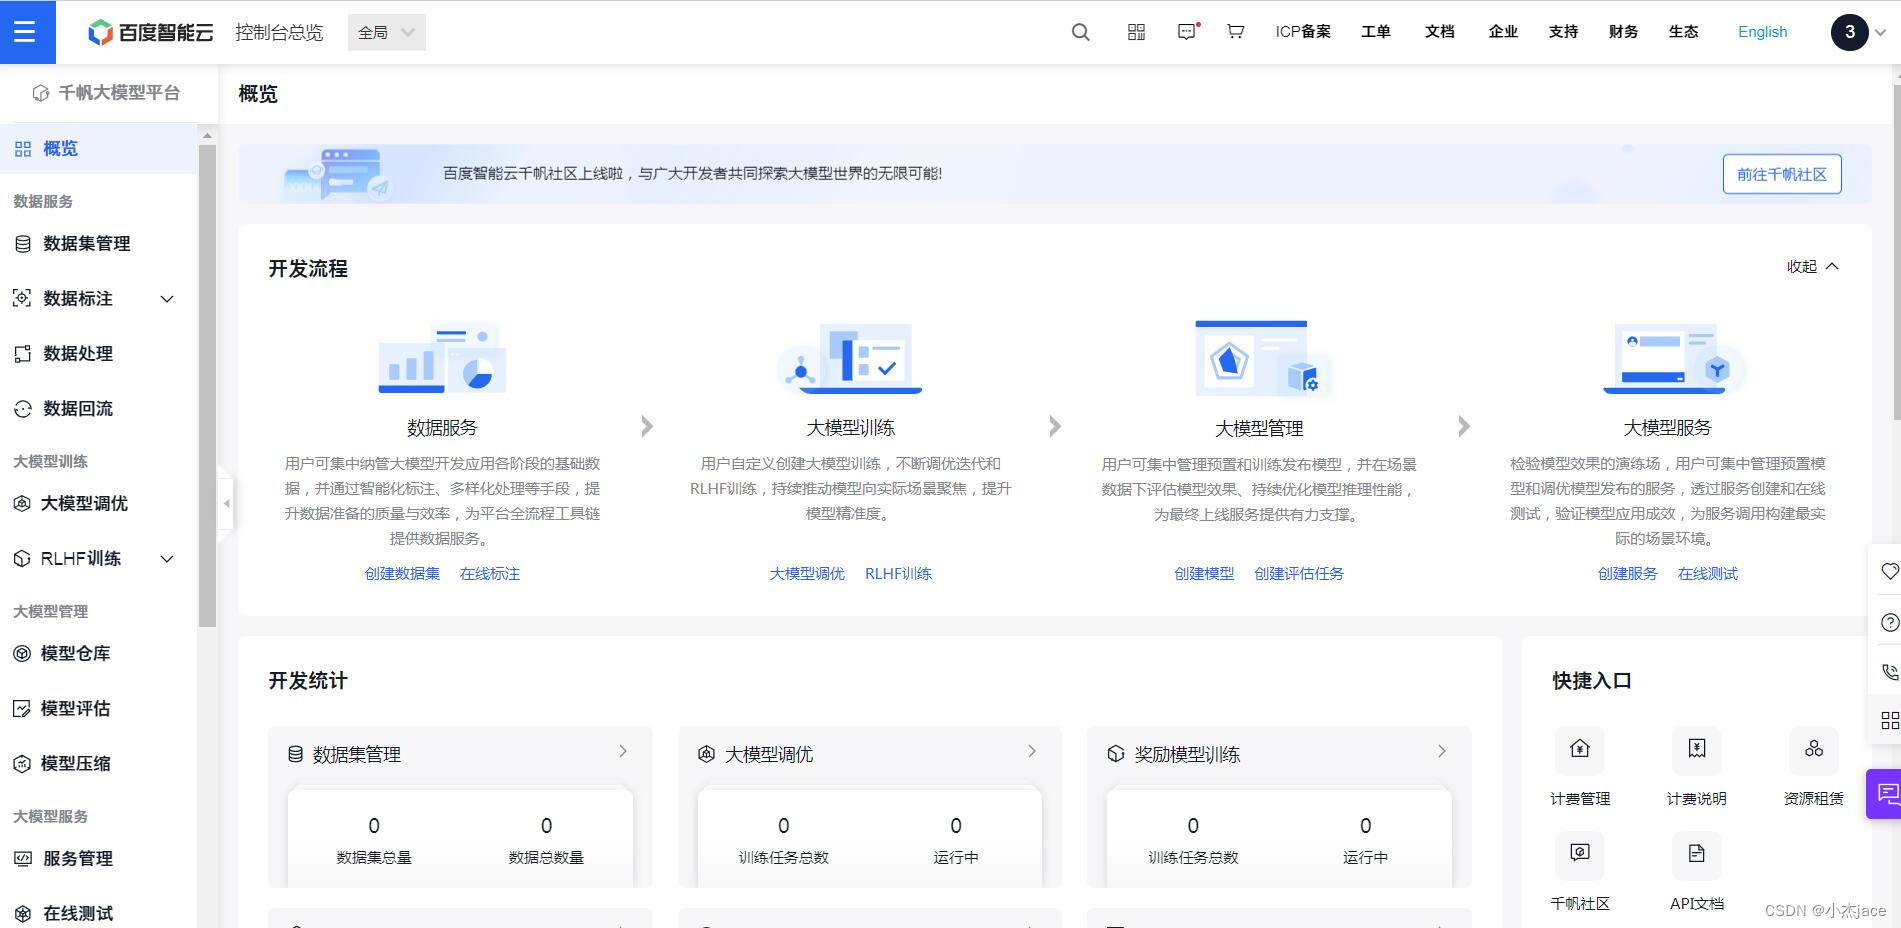
Task: Collapse 开发流程 section via 收起
Action: (1812, 266)
